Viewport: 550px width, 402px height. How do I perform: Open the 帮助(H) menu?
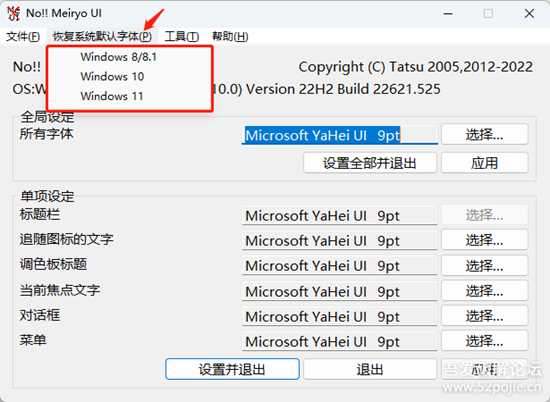click(x=230, y=36)
